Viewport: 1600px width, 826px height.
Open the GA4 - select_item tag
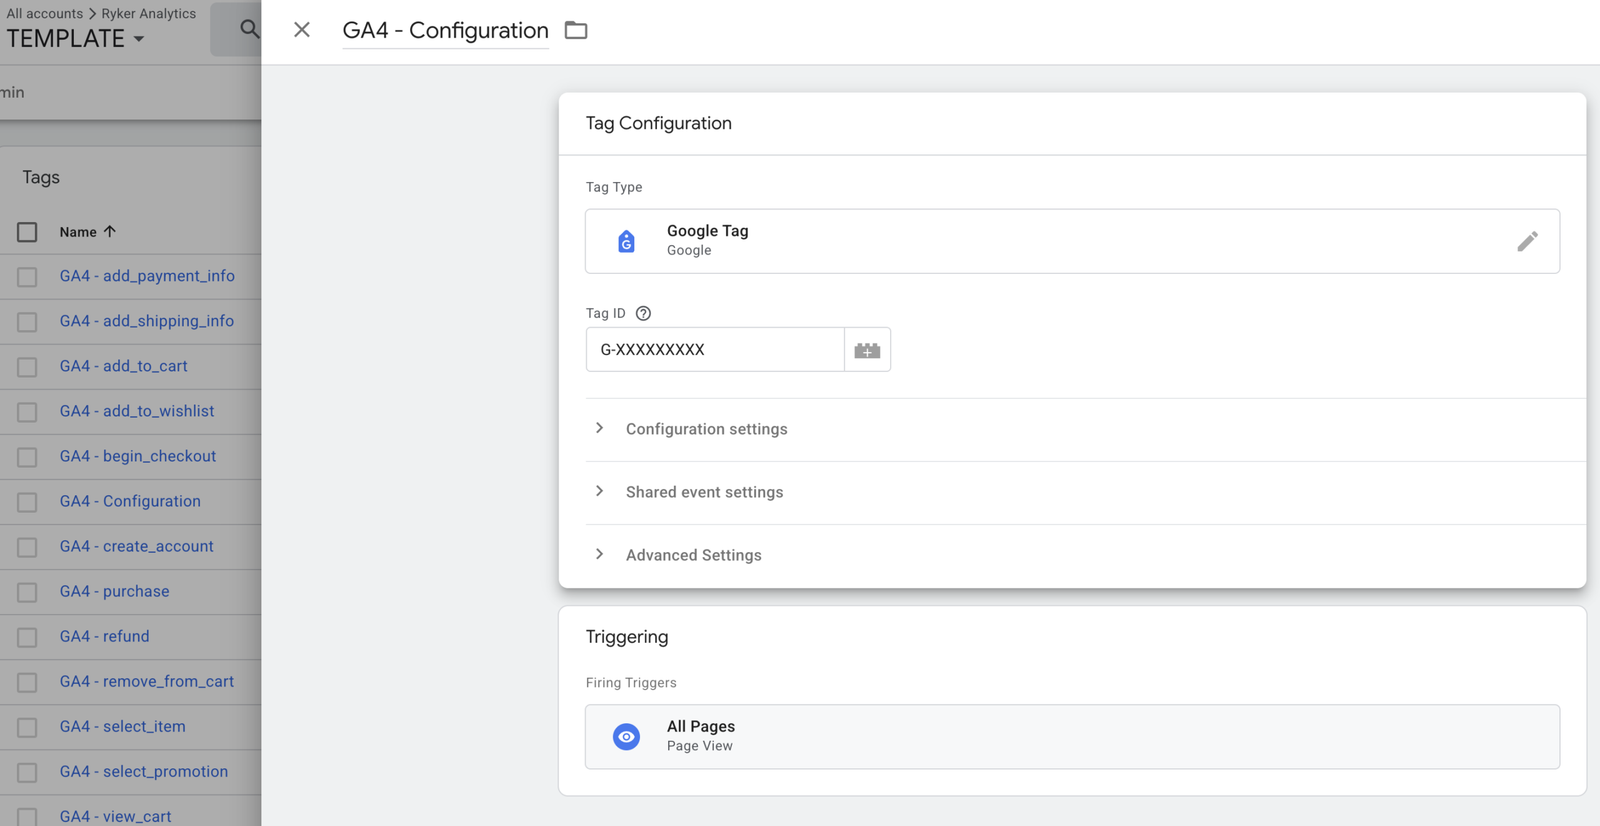[122, 726]
